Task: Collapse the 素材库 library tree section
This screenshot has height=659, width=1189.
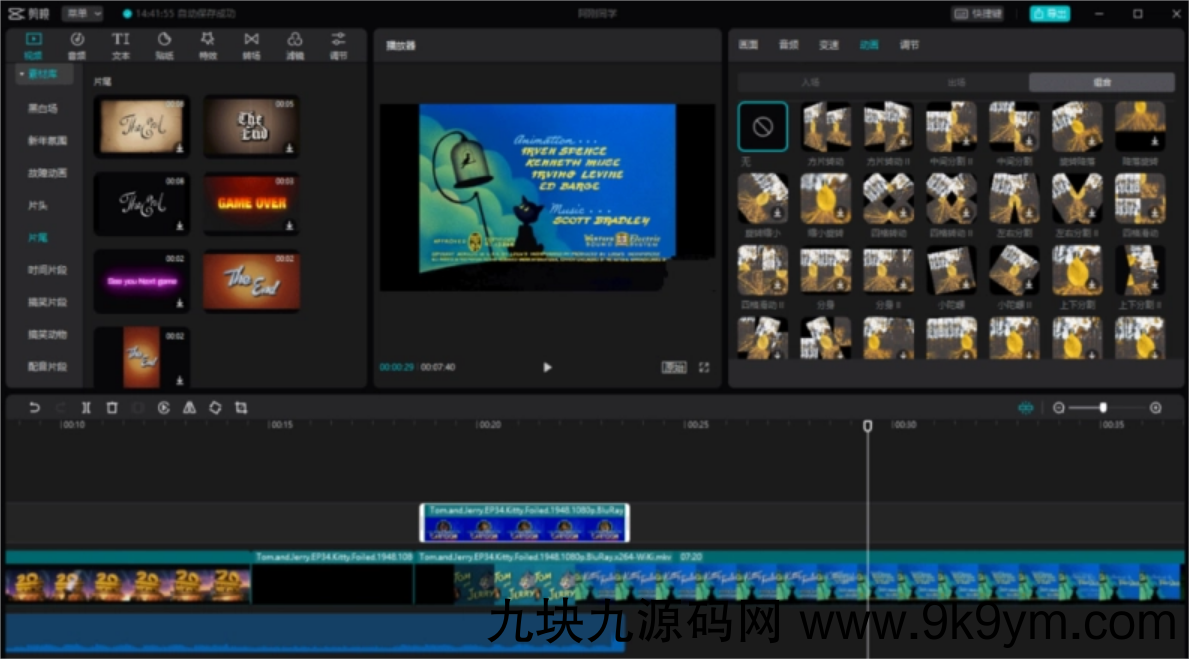Action: pos(44,75)
